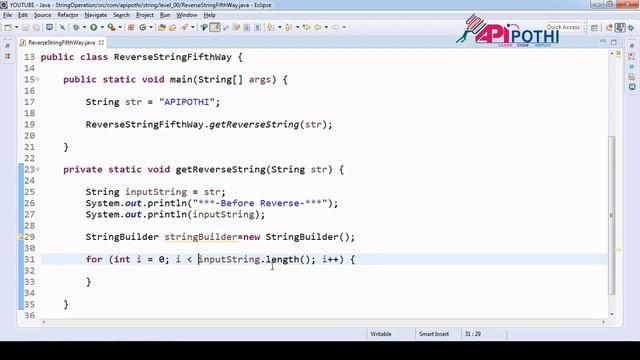The width and height of the screenshot is (640, 360).
Task: Click the Open Perspective icon
Action: tap(594, 27)
